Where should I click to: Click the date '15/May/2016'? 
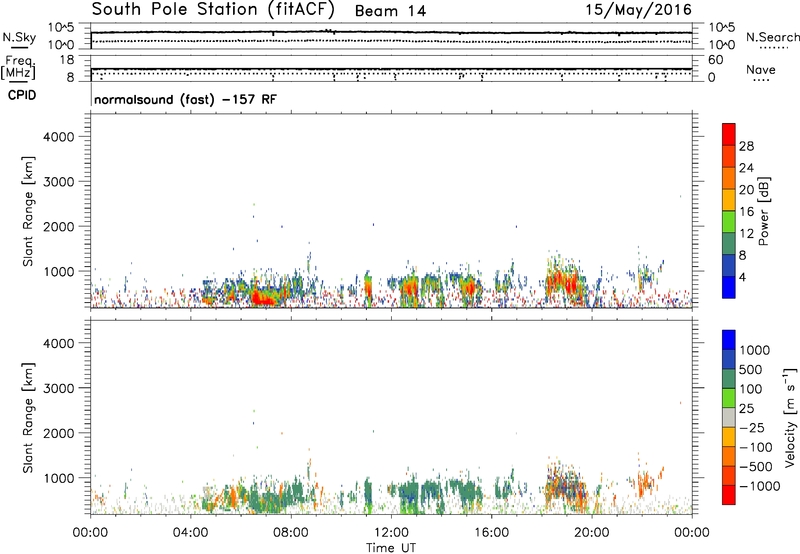tap(638, 10)
